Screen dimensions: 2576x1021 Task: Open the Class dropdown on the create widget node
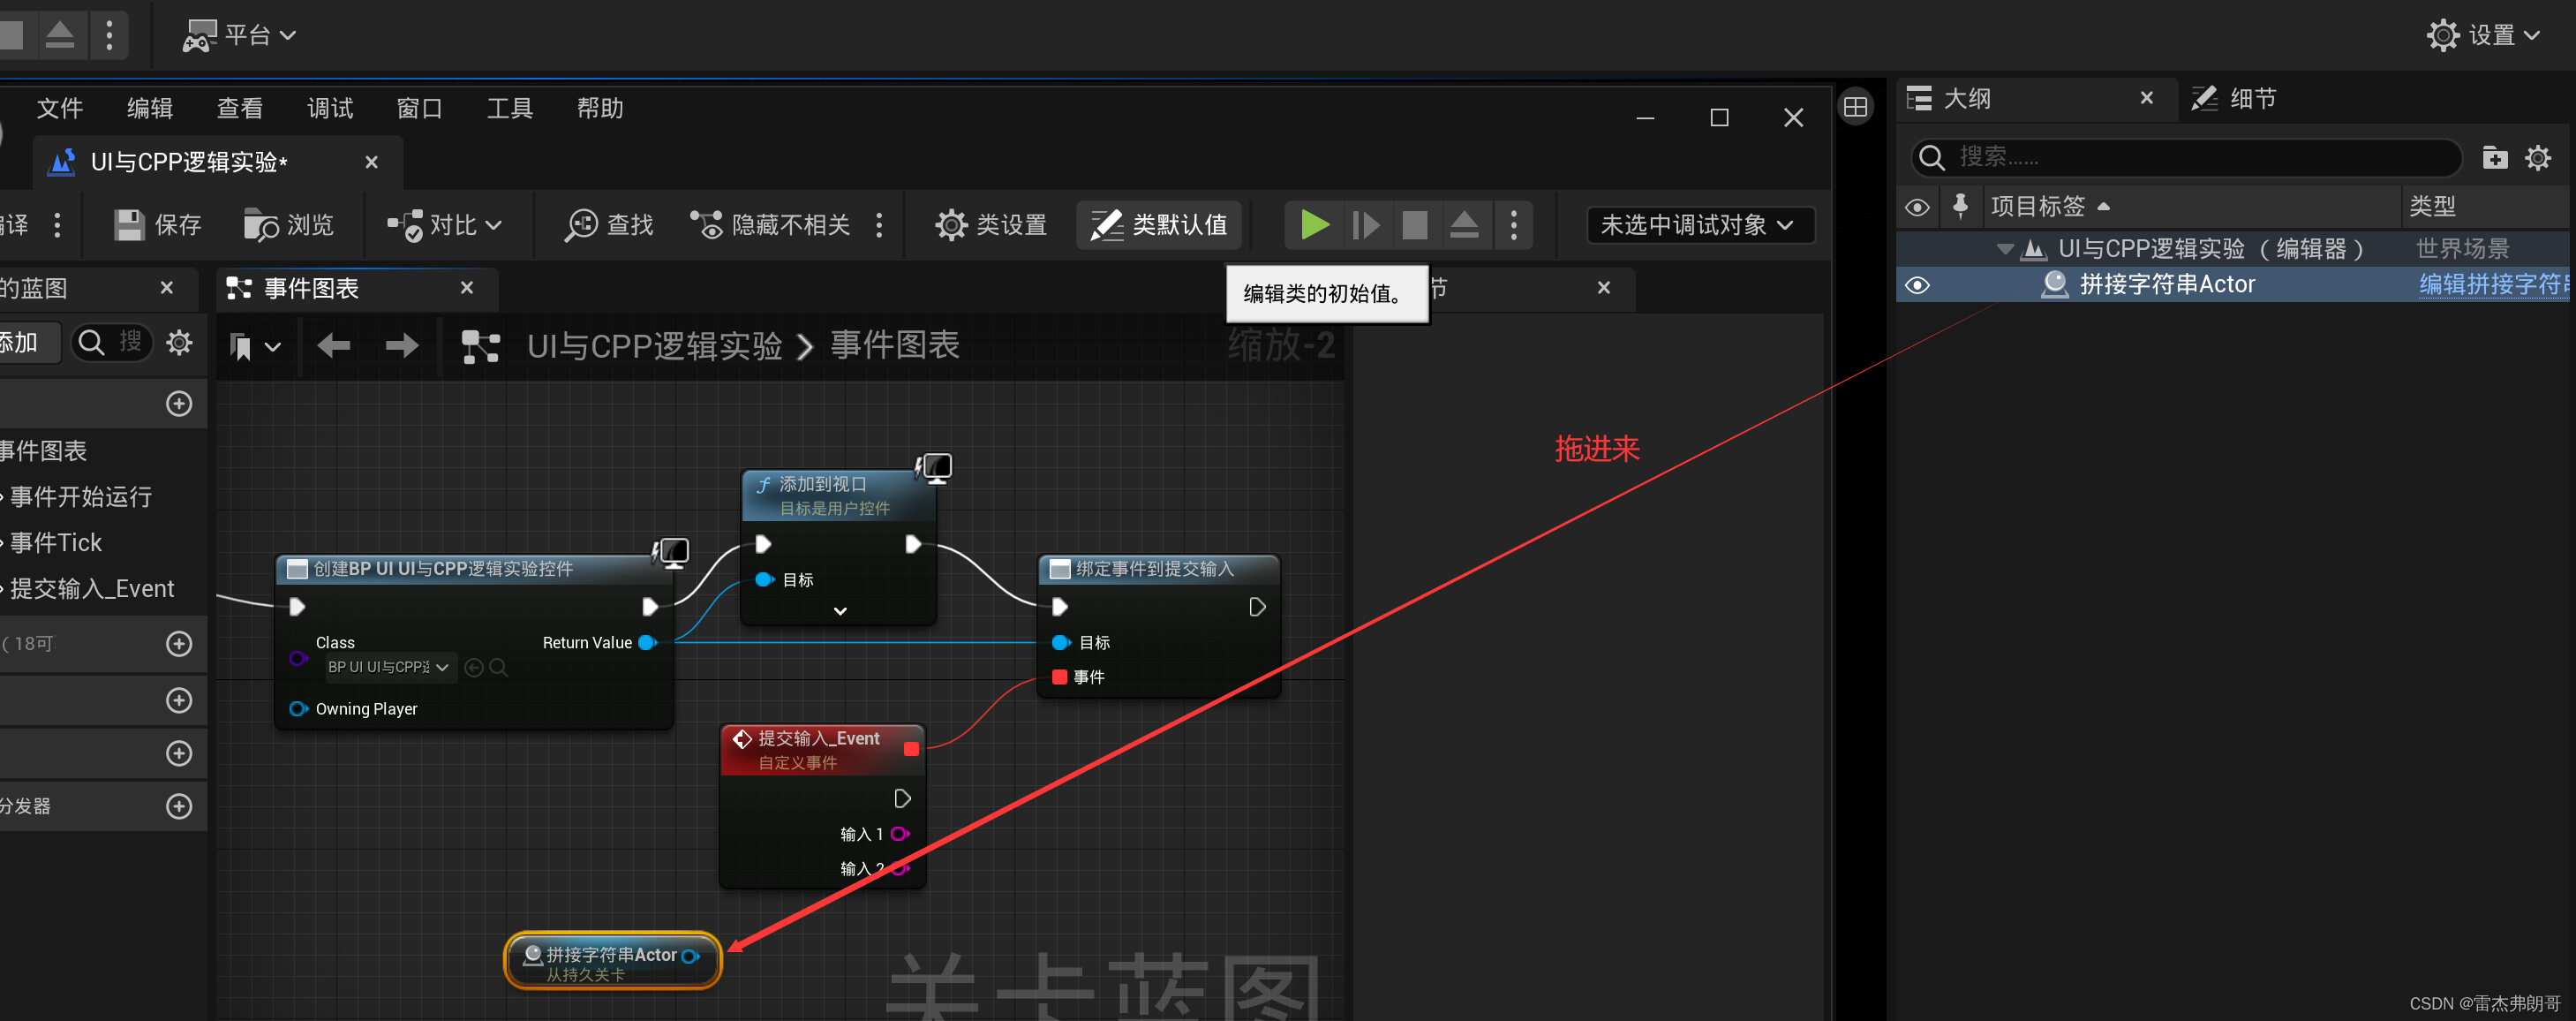[x=391, y=667]
